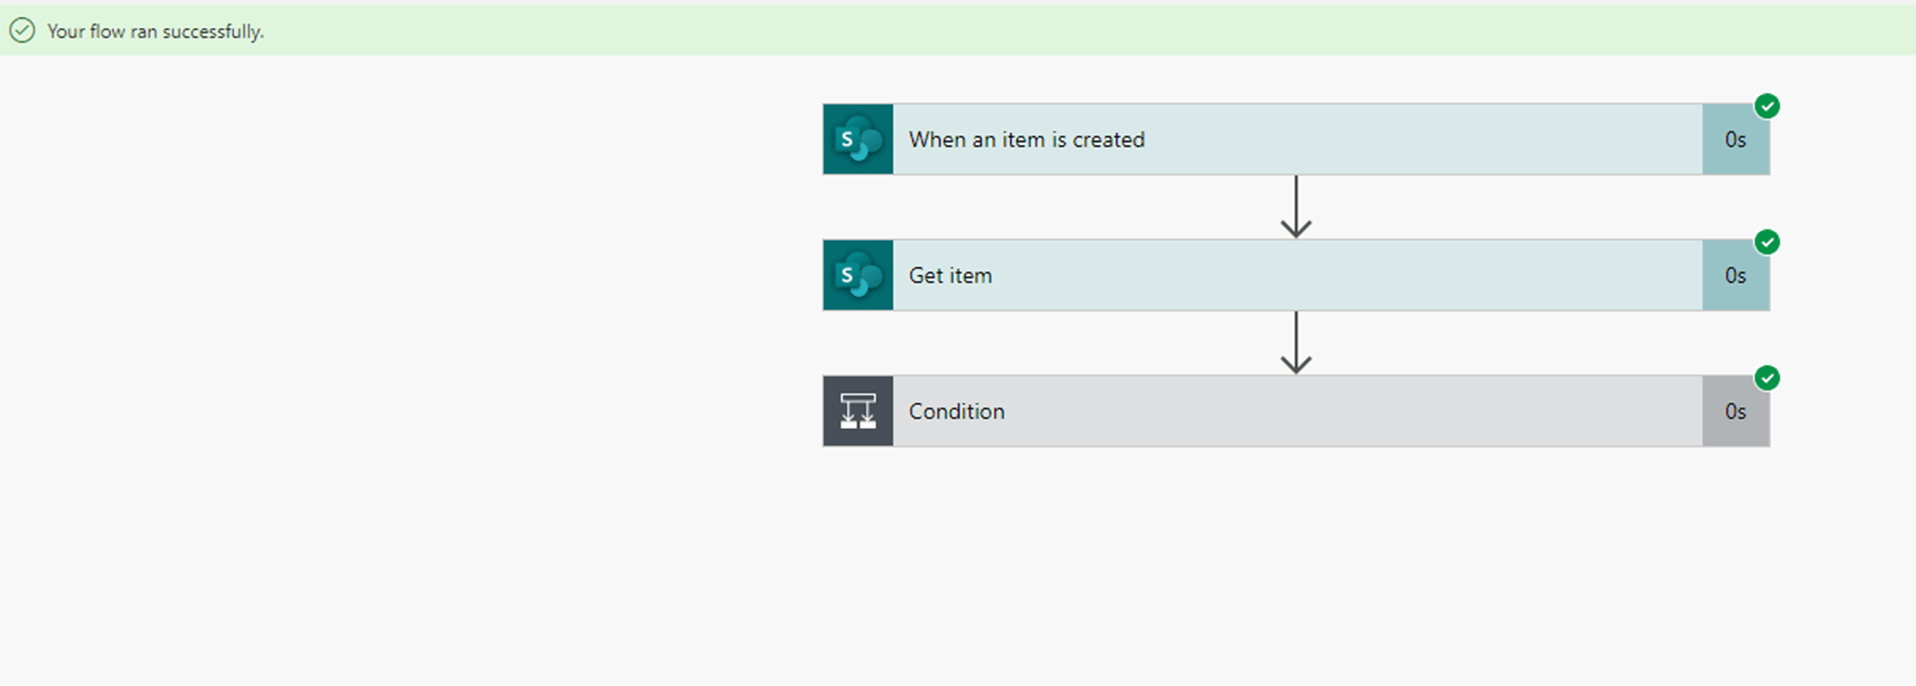Click the 0s duration badge on the trigger
Viewport: 1916px width, 686px height.
tap(1736, 140)
